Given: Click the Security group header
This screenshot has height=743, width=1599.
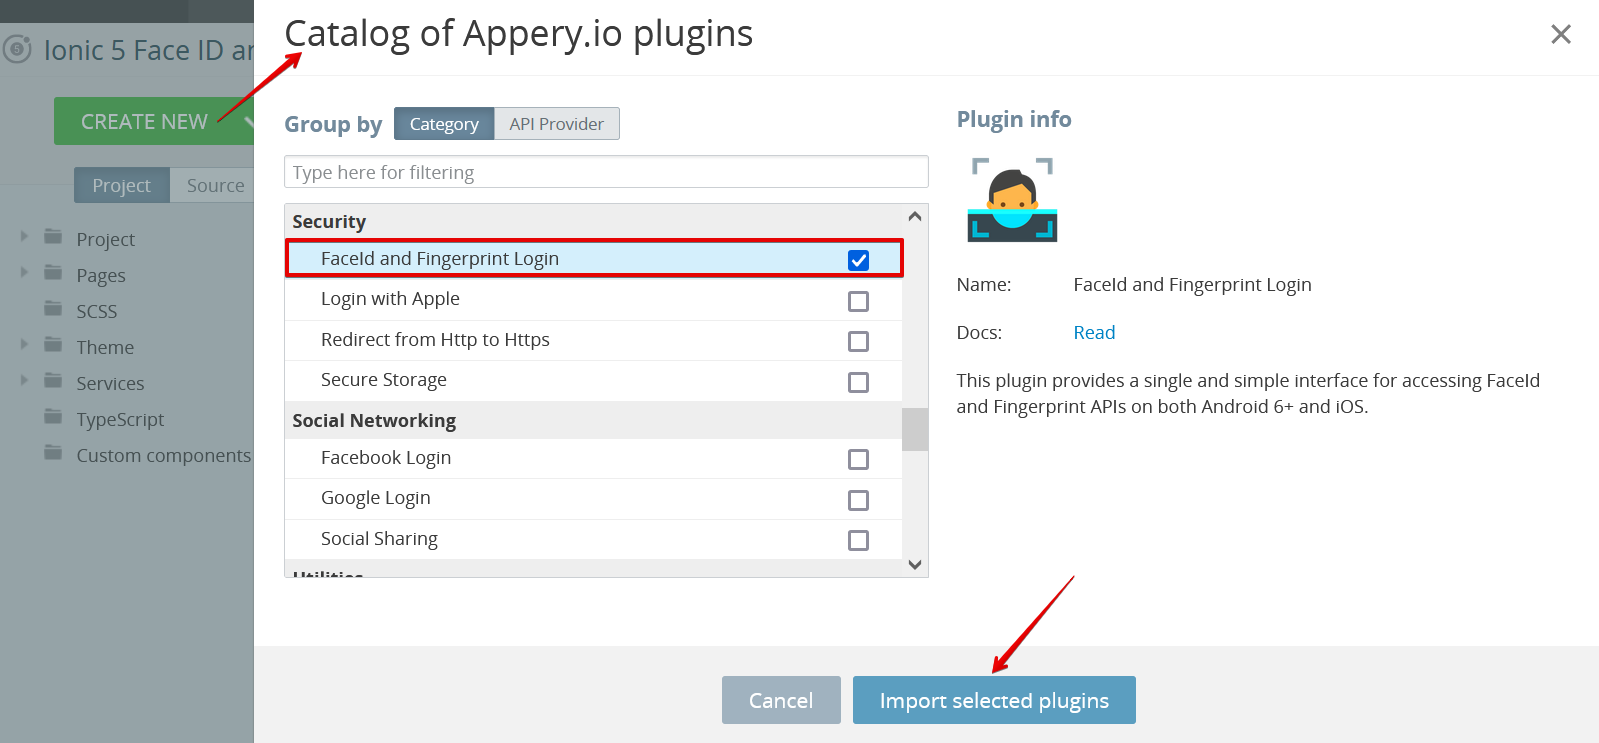Looking at the screenshot, I should tap(594, 222).
